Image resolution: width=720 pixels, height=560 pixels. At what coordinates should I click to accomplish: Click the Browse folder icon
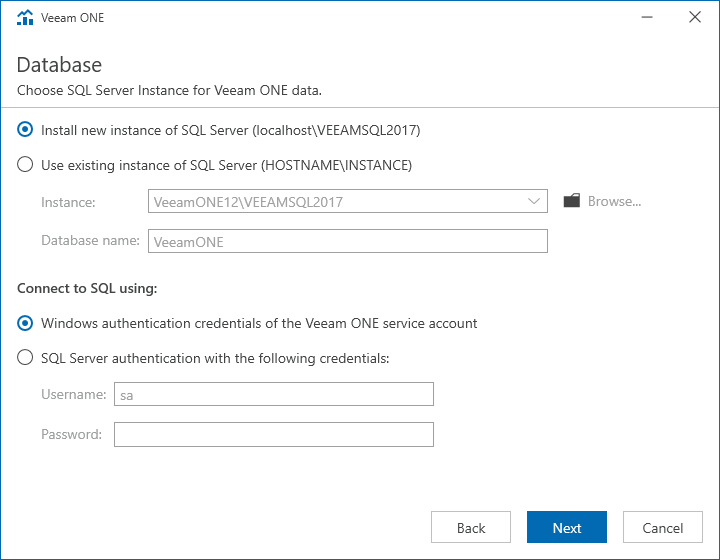click(572, 201)
